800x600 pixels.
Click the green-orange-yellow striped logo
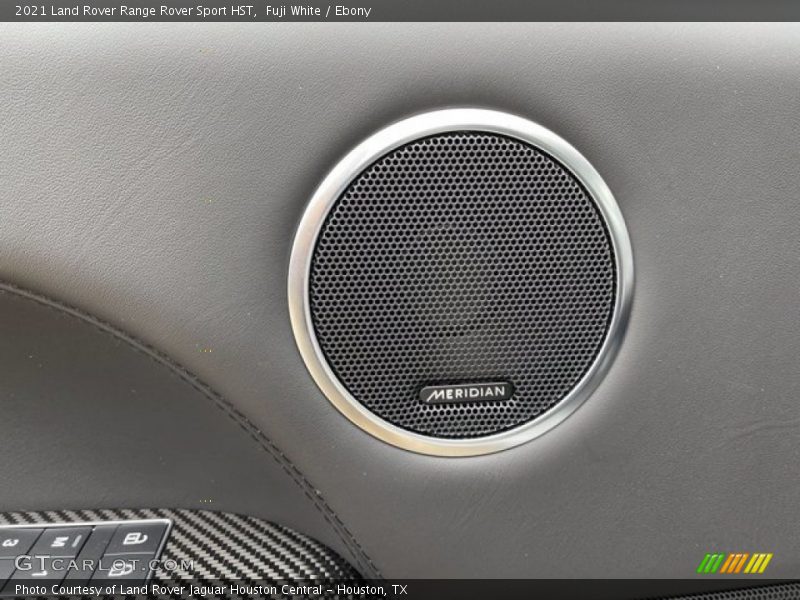[x=735, y=563]
